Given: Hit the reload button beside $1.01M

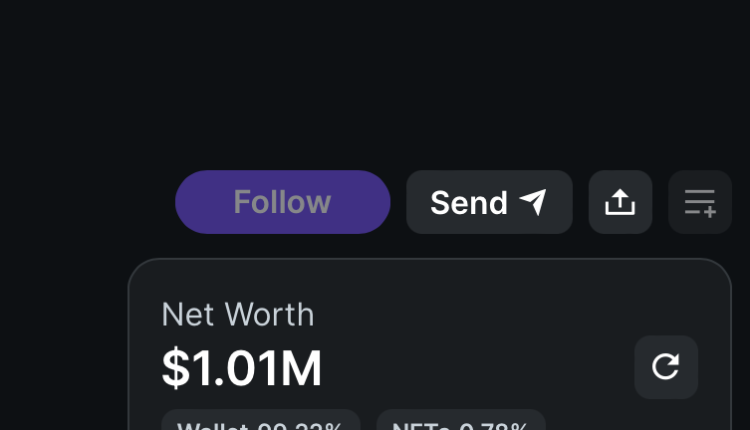Looking at the screenshot, I should (x=666, y=367).
